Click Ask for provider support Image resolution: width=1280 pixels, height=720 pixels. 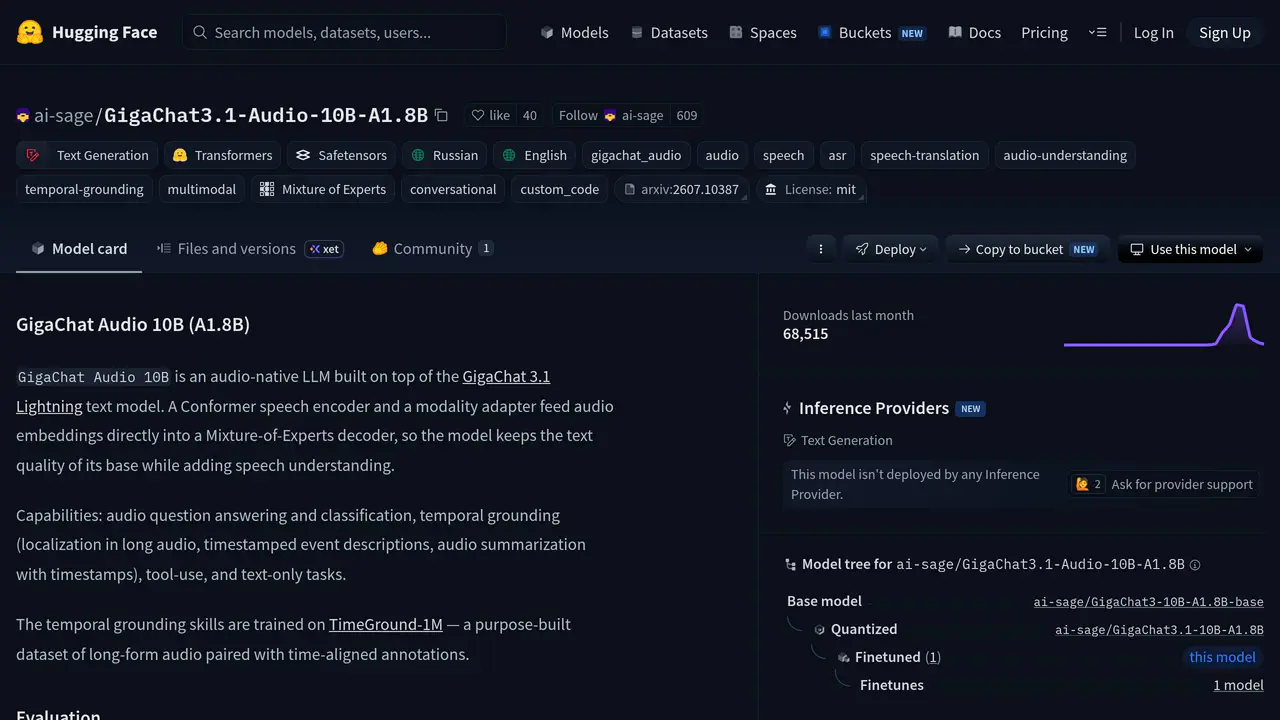tap(1162, 484)
